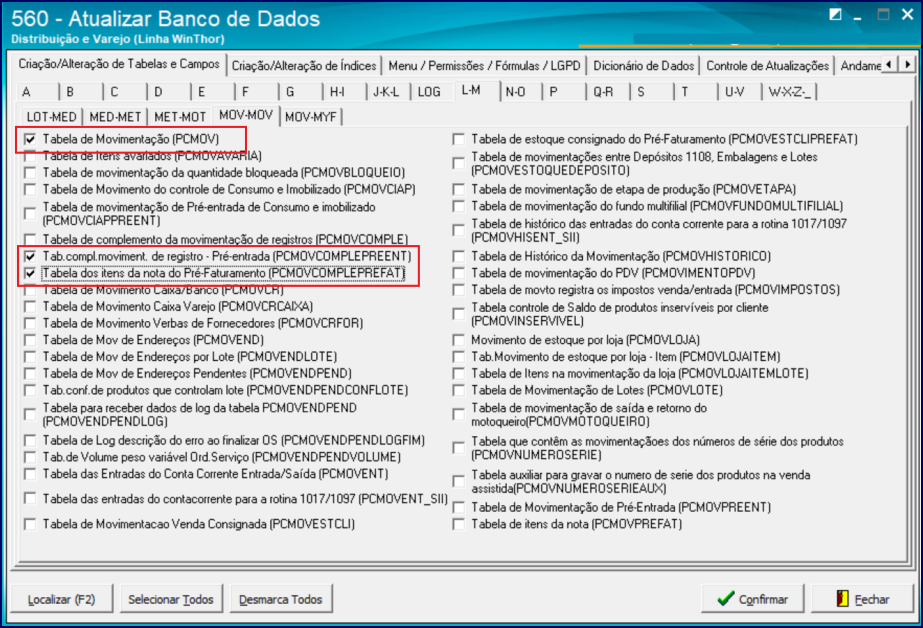Open the LOT-MED sub-tab
This screenshot has width=923, height=628.
click(x=51, y=117)
